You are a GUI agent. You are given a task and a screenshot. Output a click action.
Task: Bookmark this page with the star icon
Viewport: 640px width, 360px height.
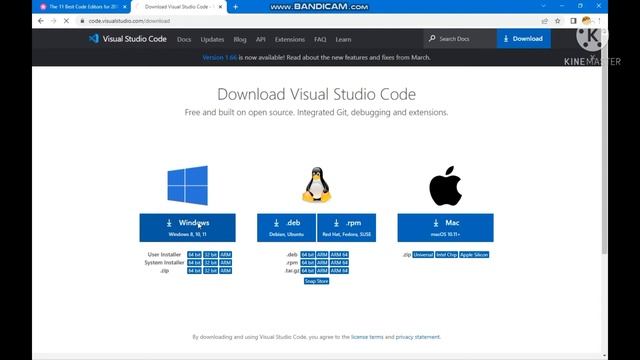[x=558, y=21]
